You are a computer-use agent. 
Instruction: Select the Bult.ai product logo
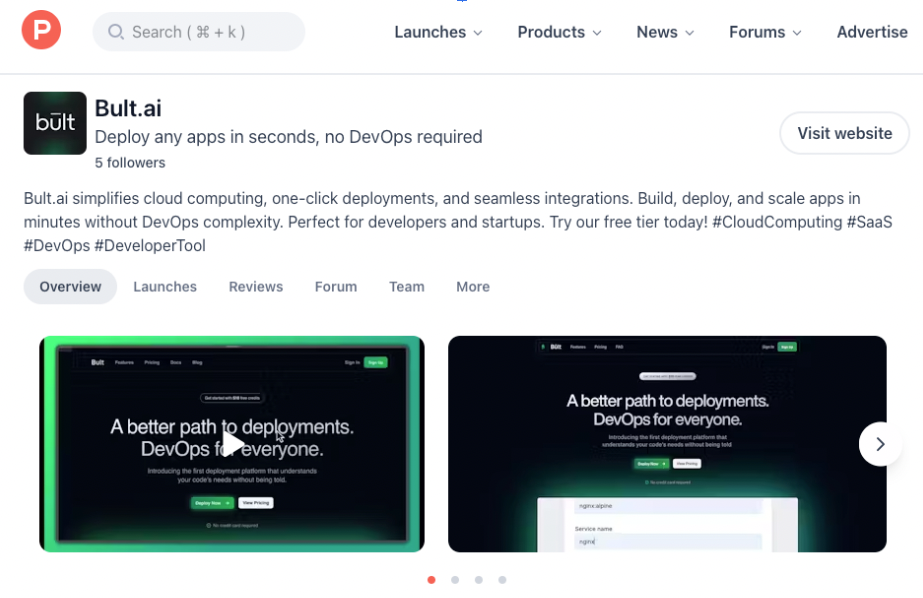pyautogui.click(x=55, y=122)
